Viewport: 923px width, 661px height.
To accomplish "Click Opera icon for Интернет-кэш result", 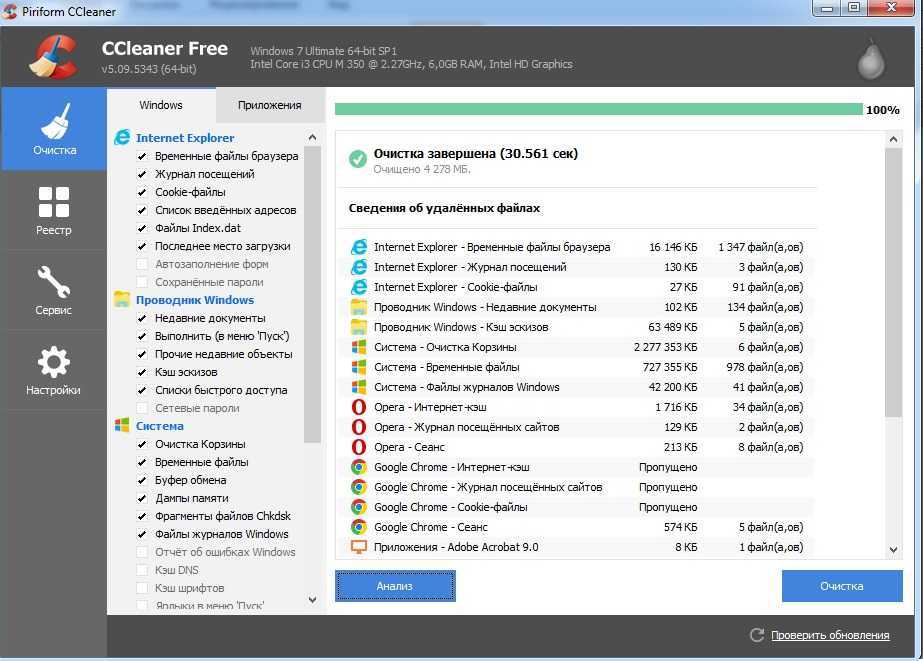I will coord(358,407).
